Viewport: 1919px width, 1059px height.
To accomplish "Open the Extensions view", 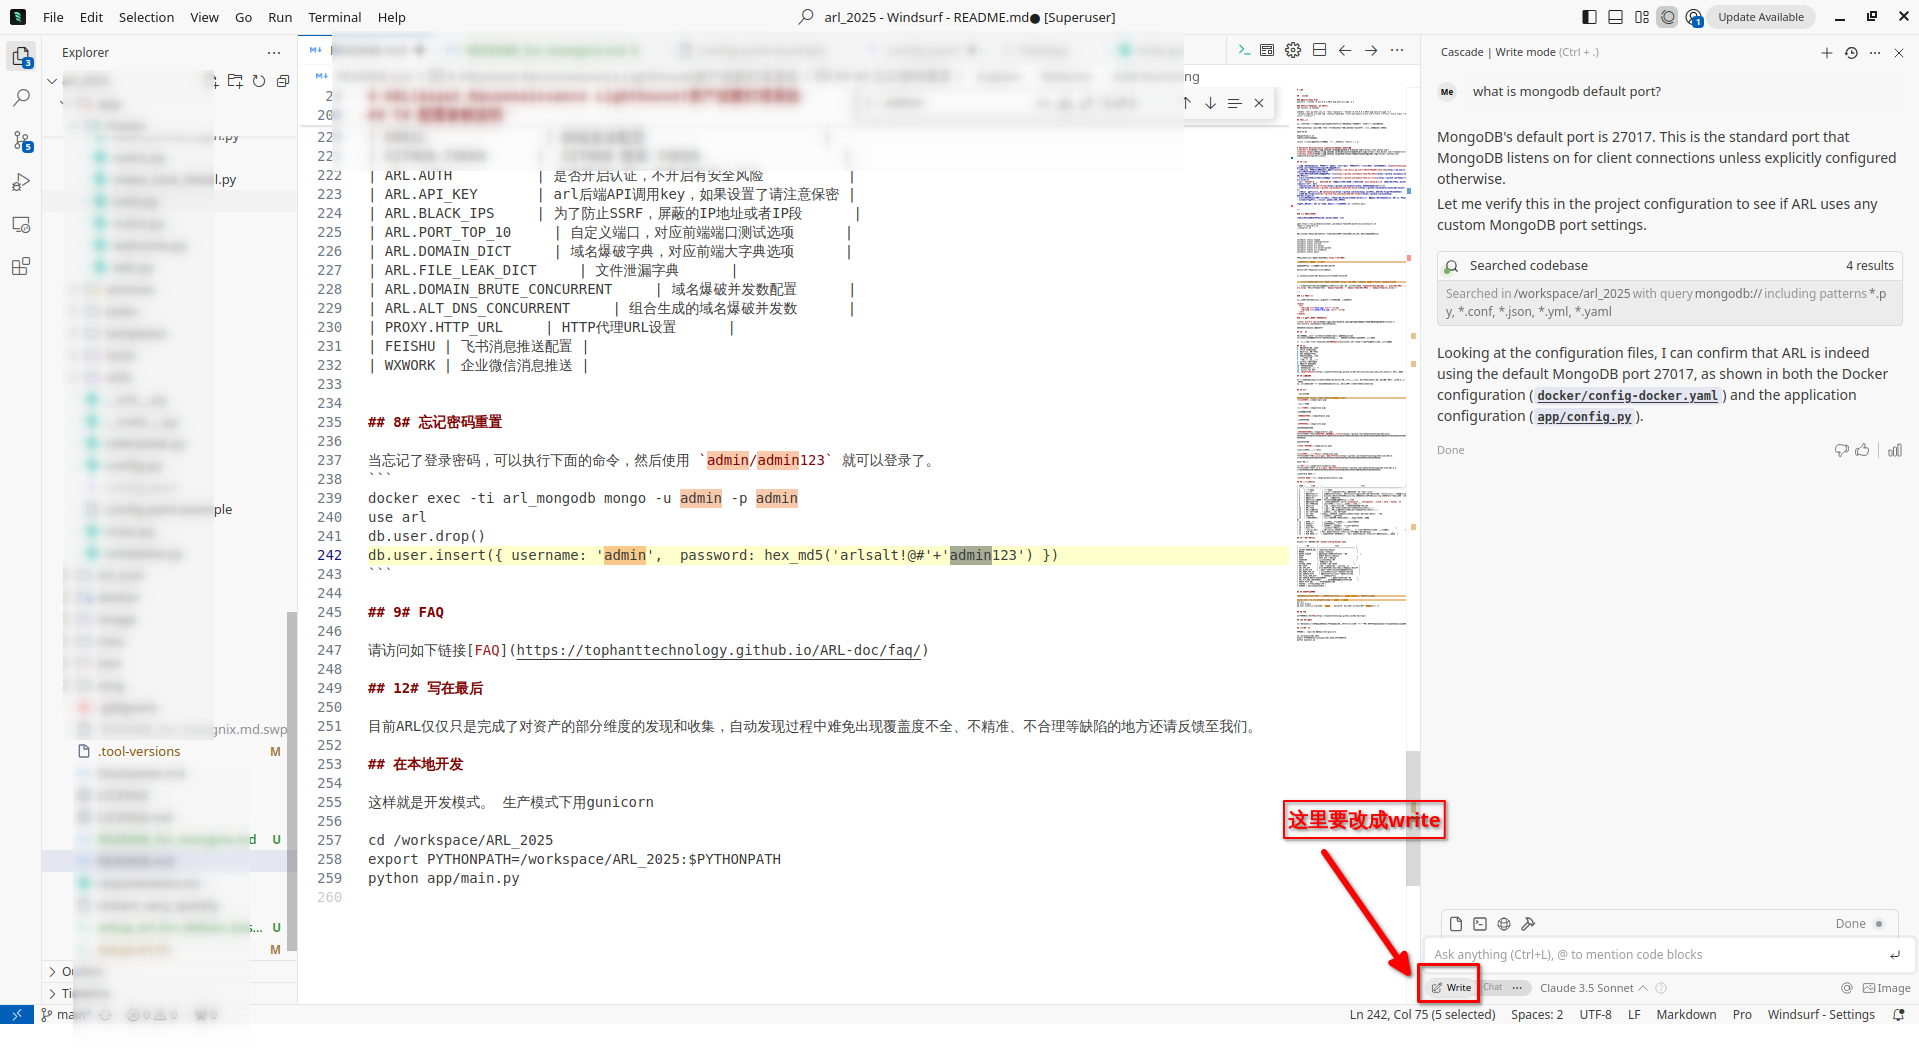I will pos(21,267).
